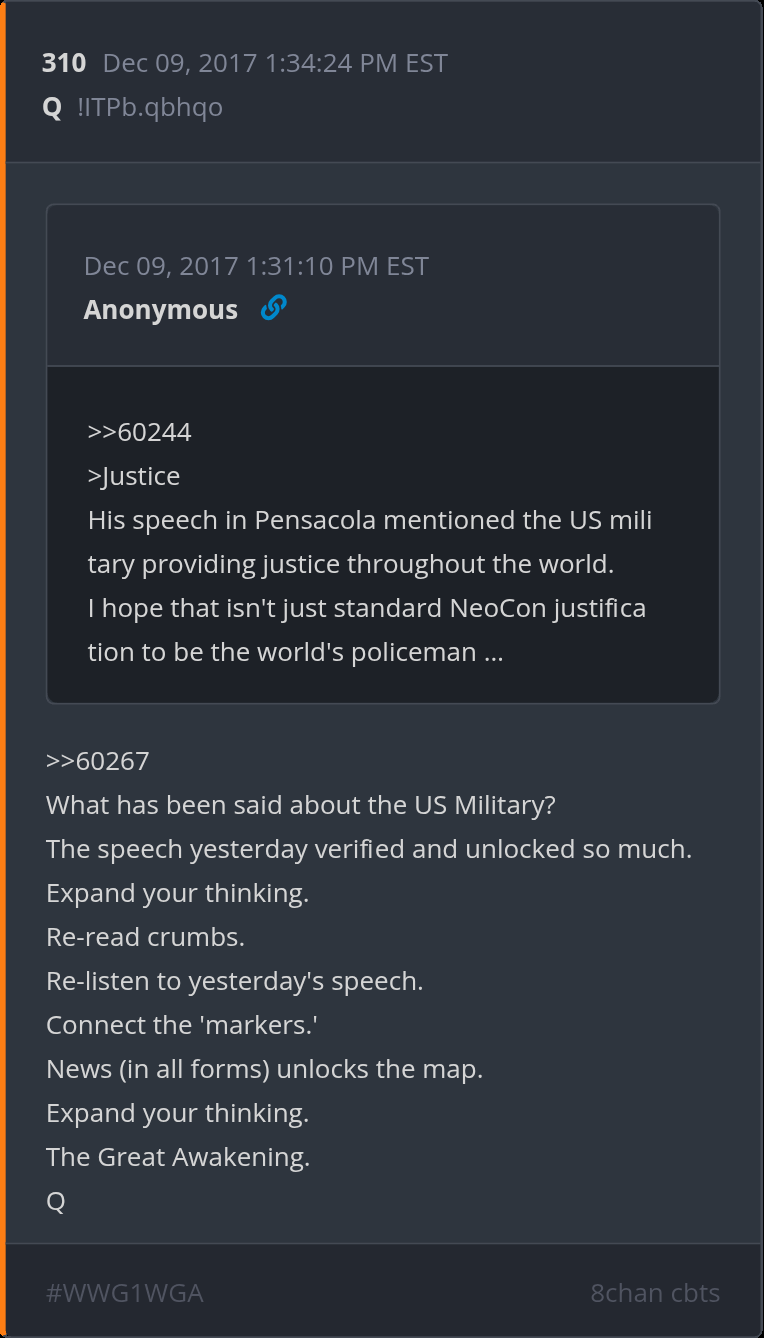This screenshot has width=764, height=1338.
Task: Click the Q signature ending the post
Action: [56, 1201]
